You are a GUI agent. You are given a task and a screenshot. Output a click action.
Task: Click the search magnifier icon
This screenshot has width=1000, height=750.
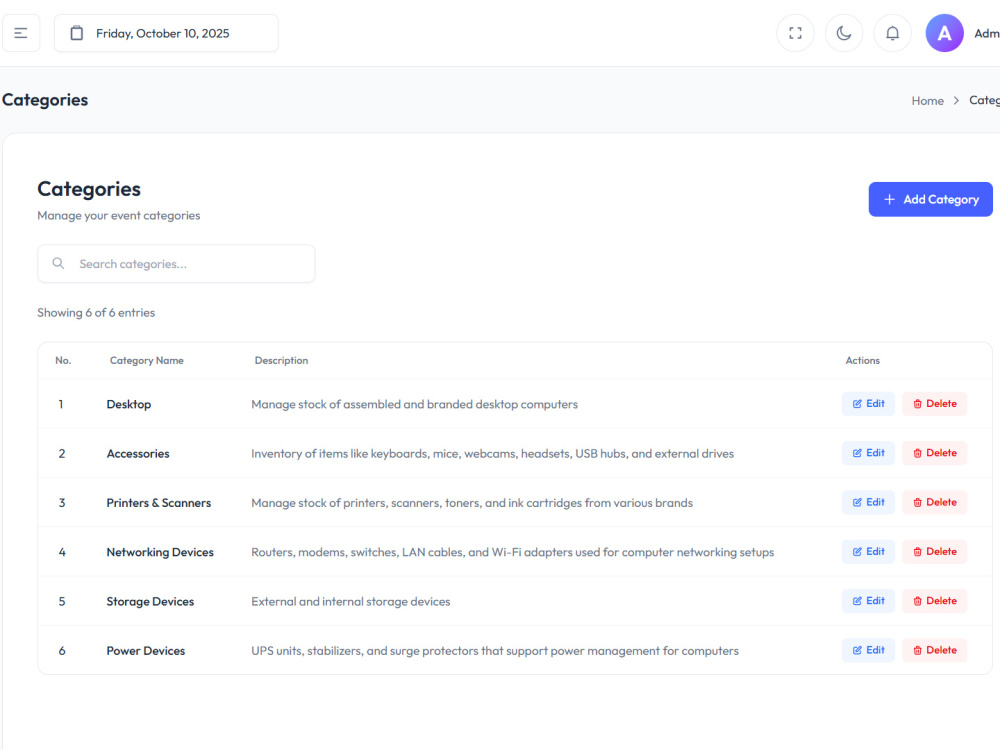tap(58, 263)
